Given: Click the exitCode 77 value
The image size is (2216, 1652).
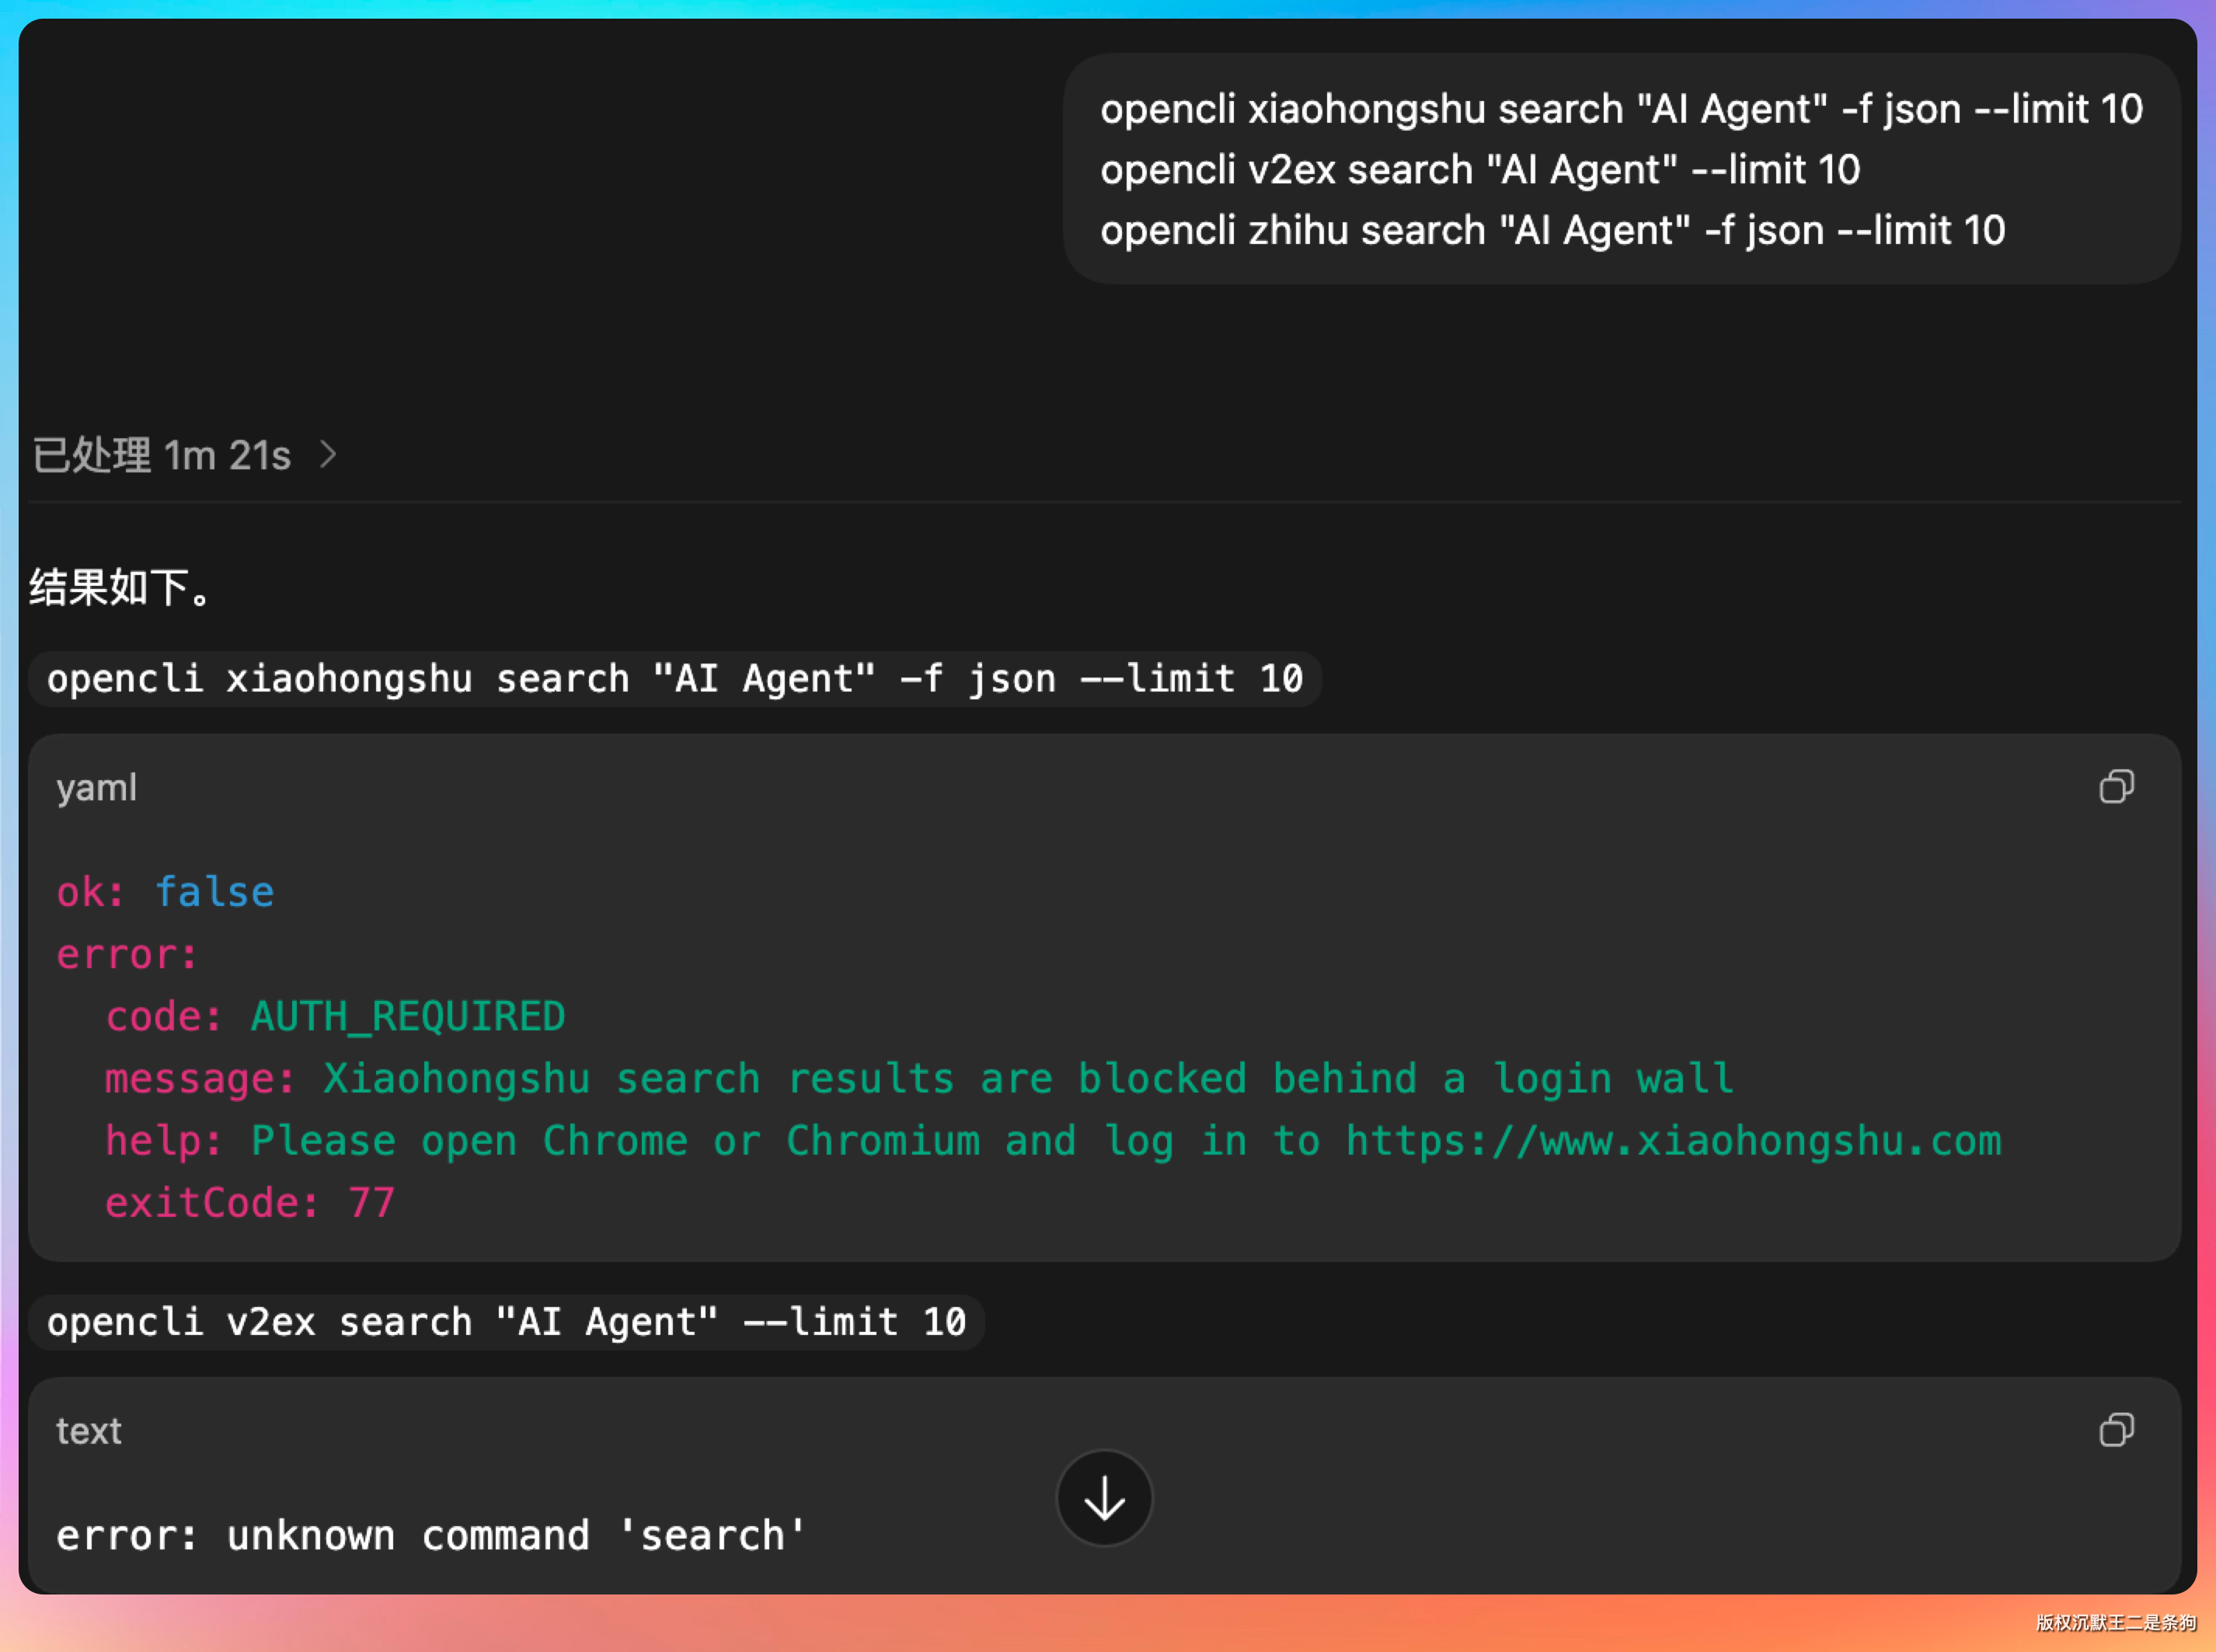Looking at the screenshot, I should (x=371, y=1203).
